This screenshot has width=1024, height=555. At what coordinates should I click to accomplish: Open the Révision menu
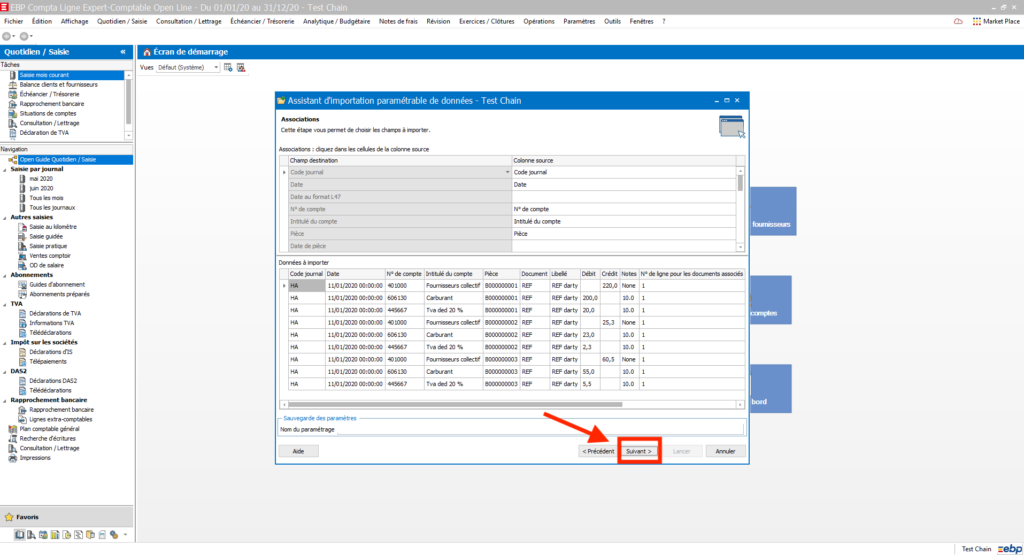point(438,22)
